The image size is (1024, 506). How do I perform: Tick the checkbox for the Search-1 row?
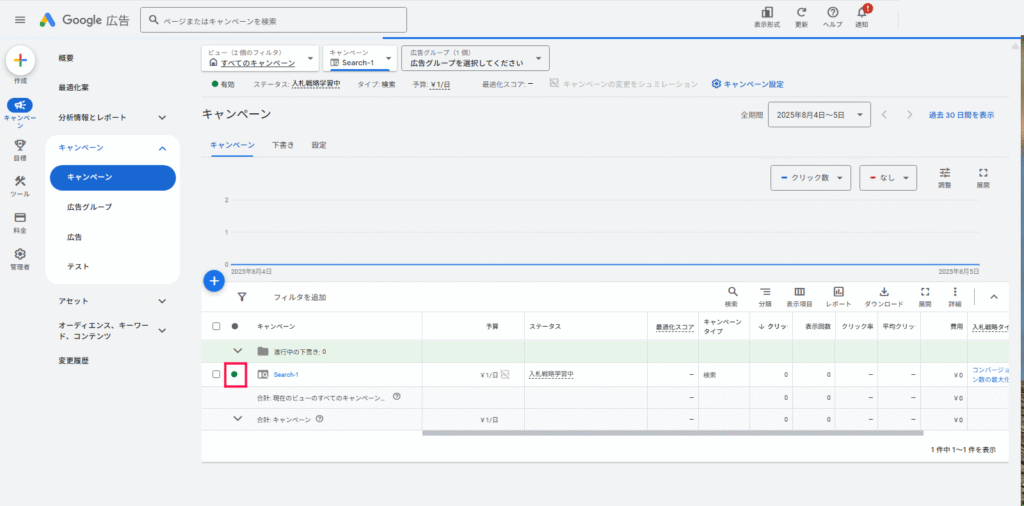coord(216,374)
